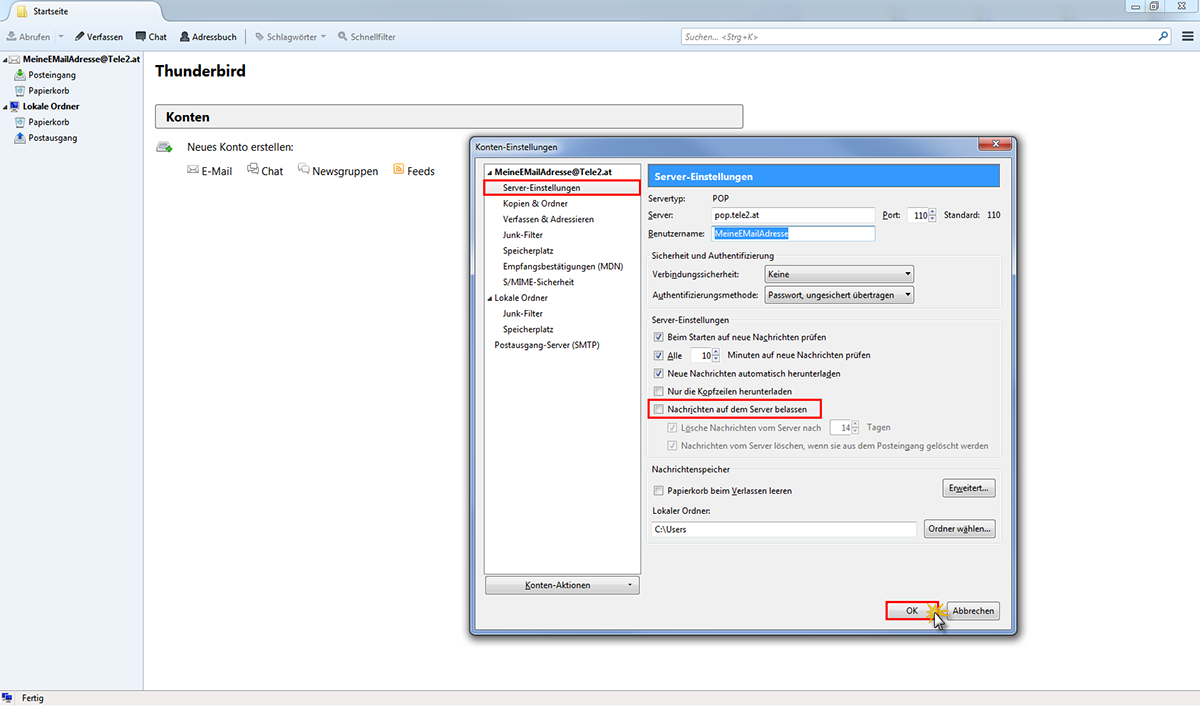This screenshot has width=1200, height=706.
Task: Open the Verbindungssicherheit dropdown
Action: 838,274
